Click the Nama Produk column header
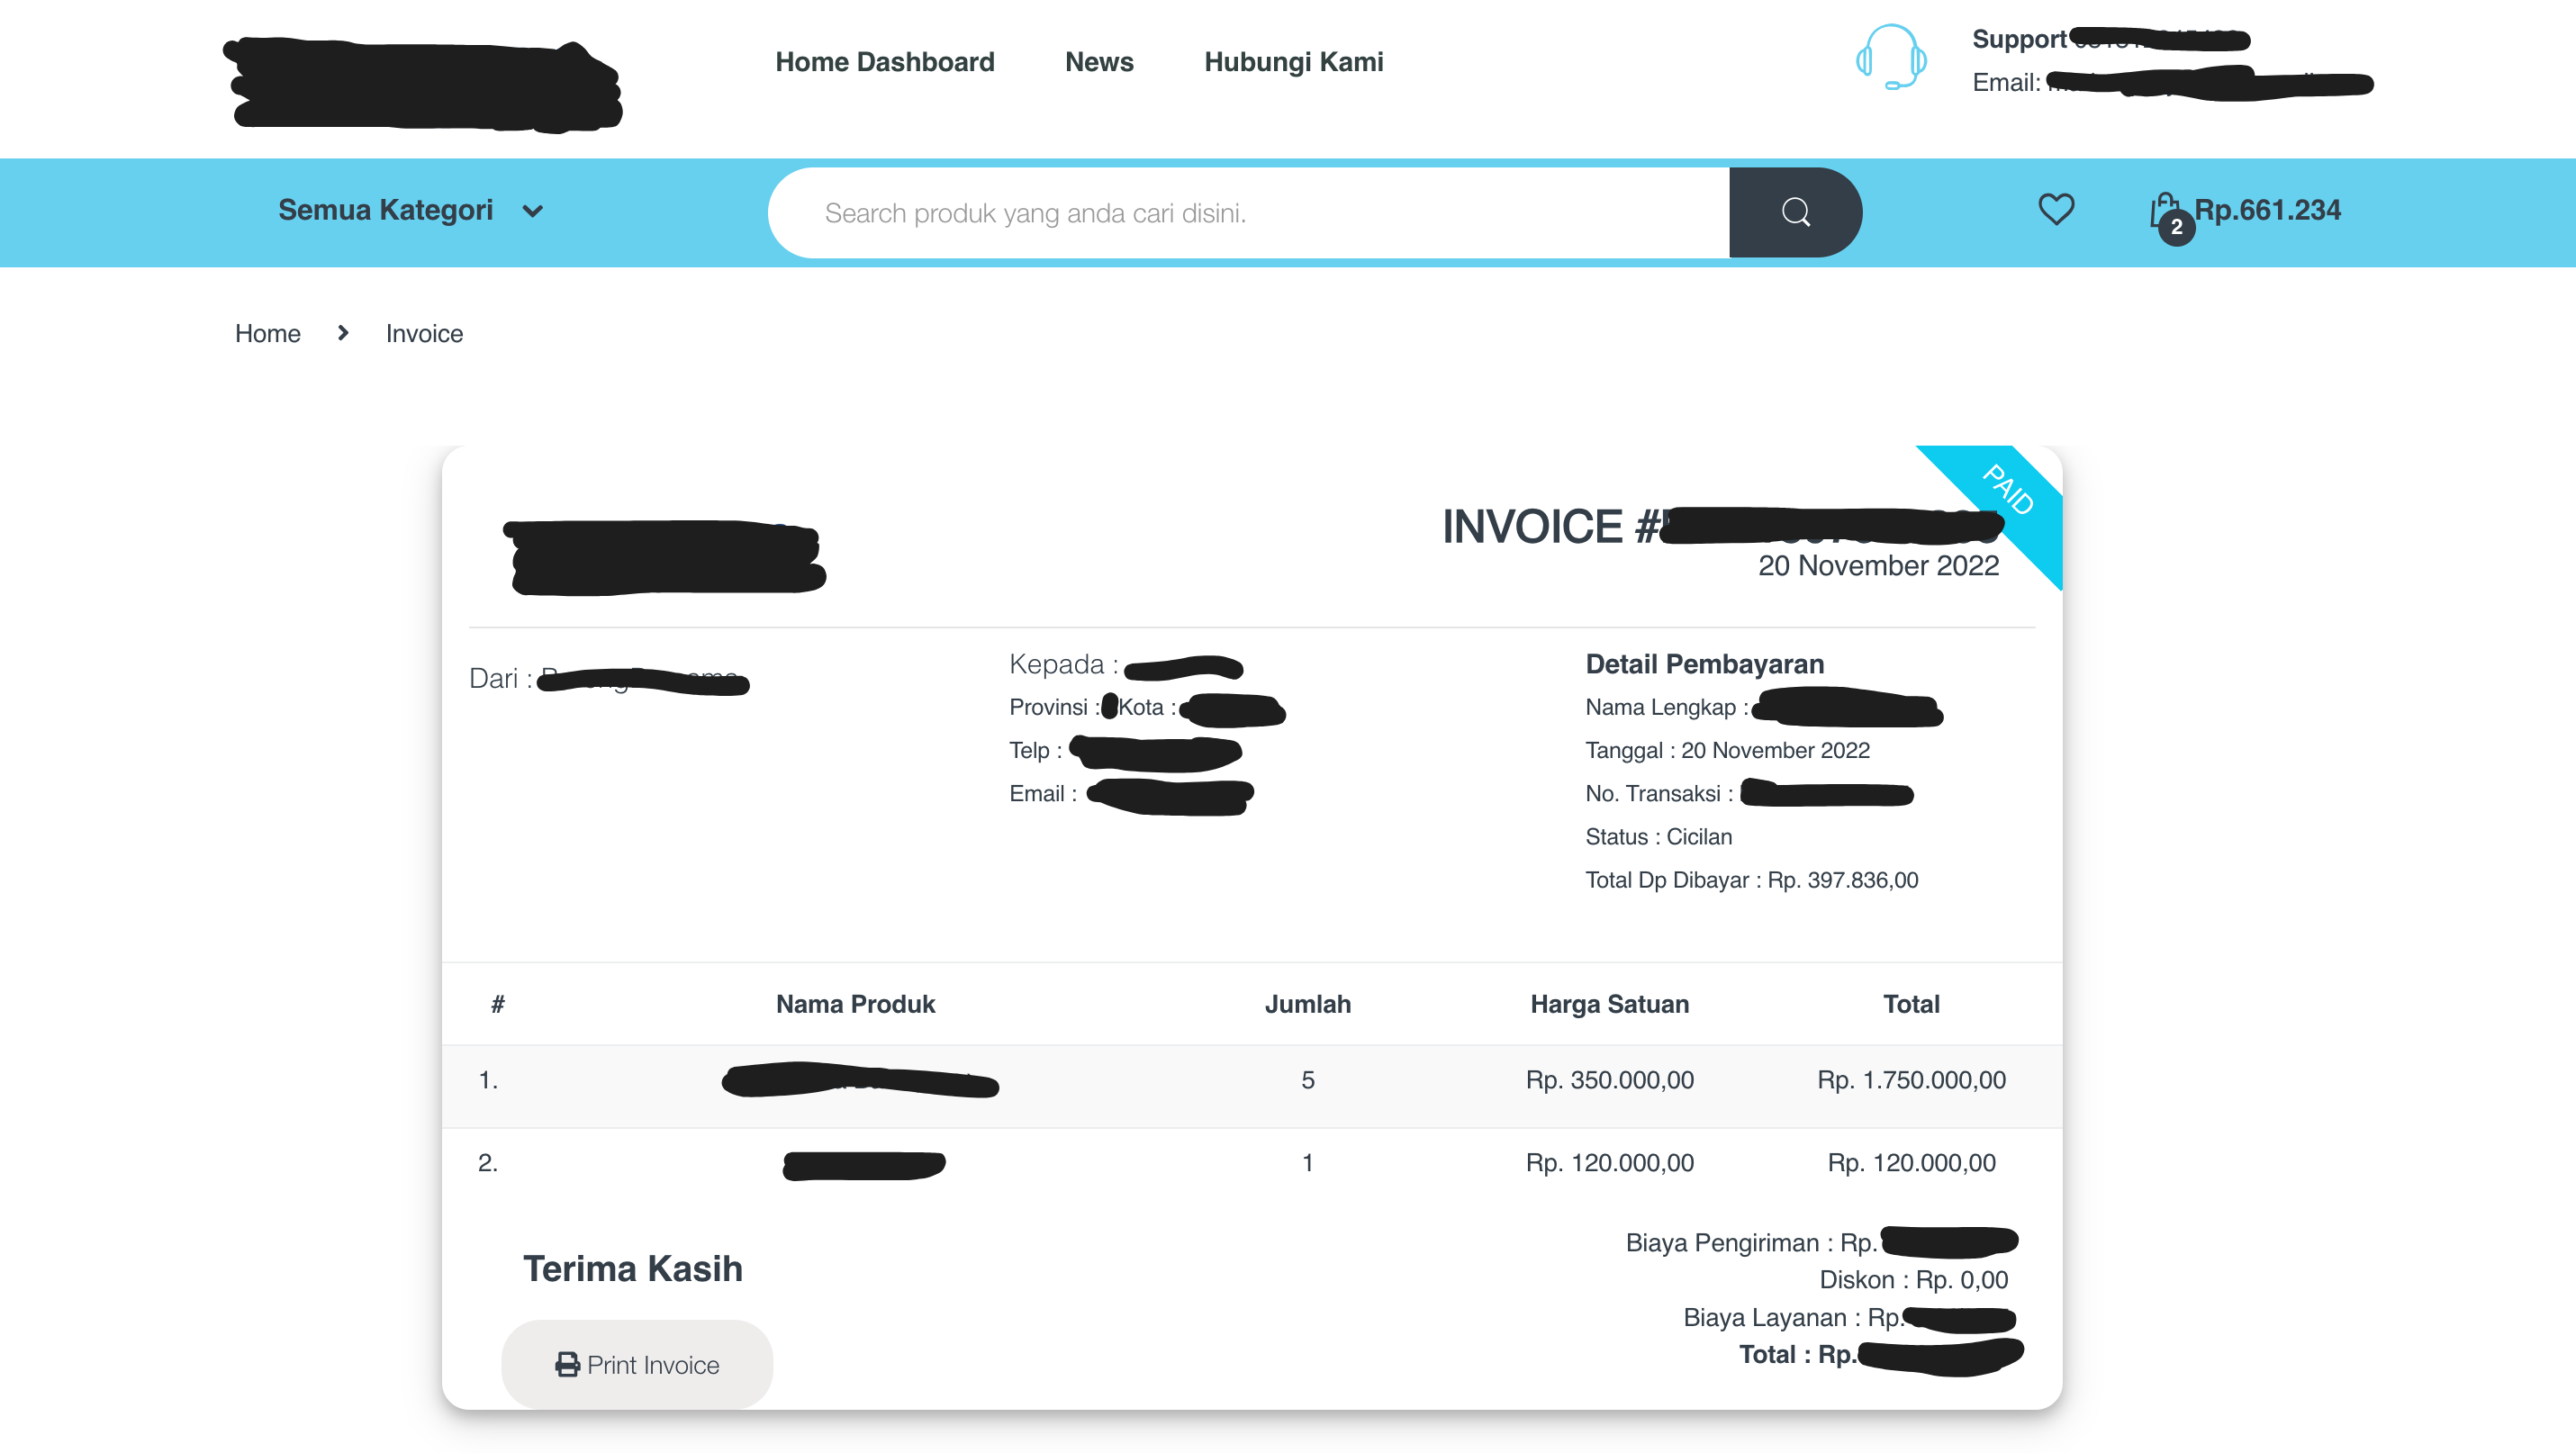2576x1453 pixels. click(855, 1004)
